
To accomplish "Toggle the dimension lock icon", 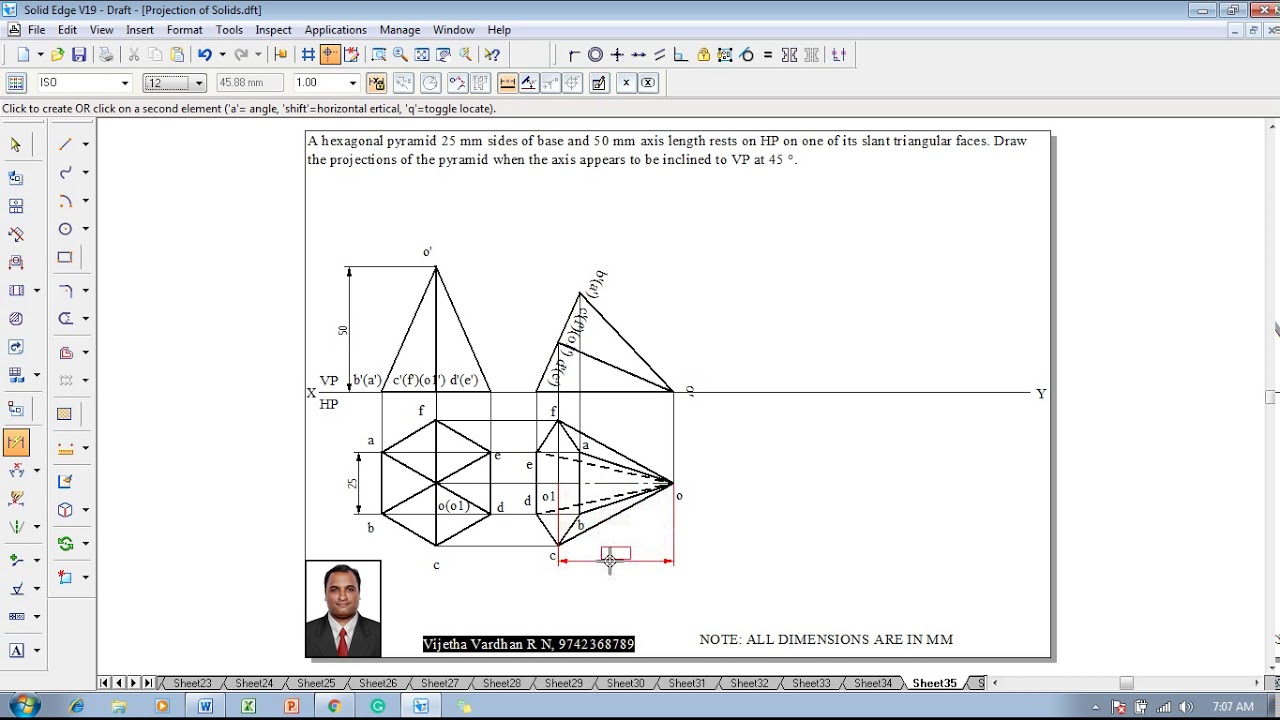I will (376, 83).
